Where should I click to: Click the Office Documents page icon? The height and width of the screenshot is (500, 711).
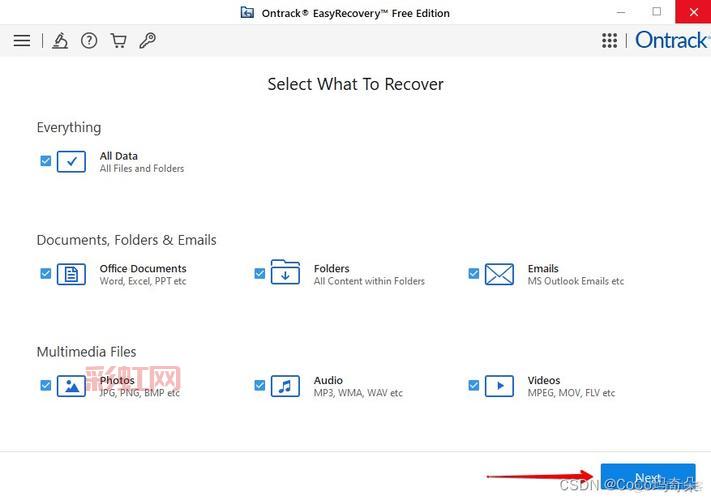(71, 274)
